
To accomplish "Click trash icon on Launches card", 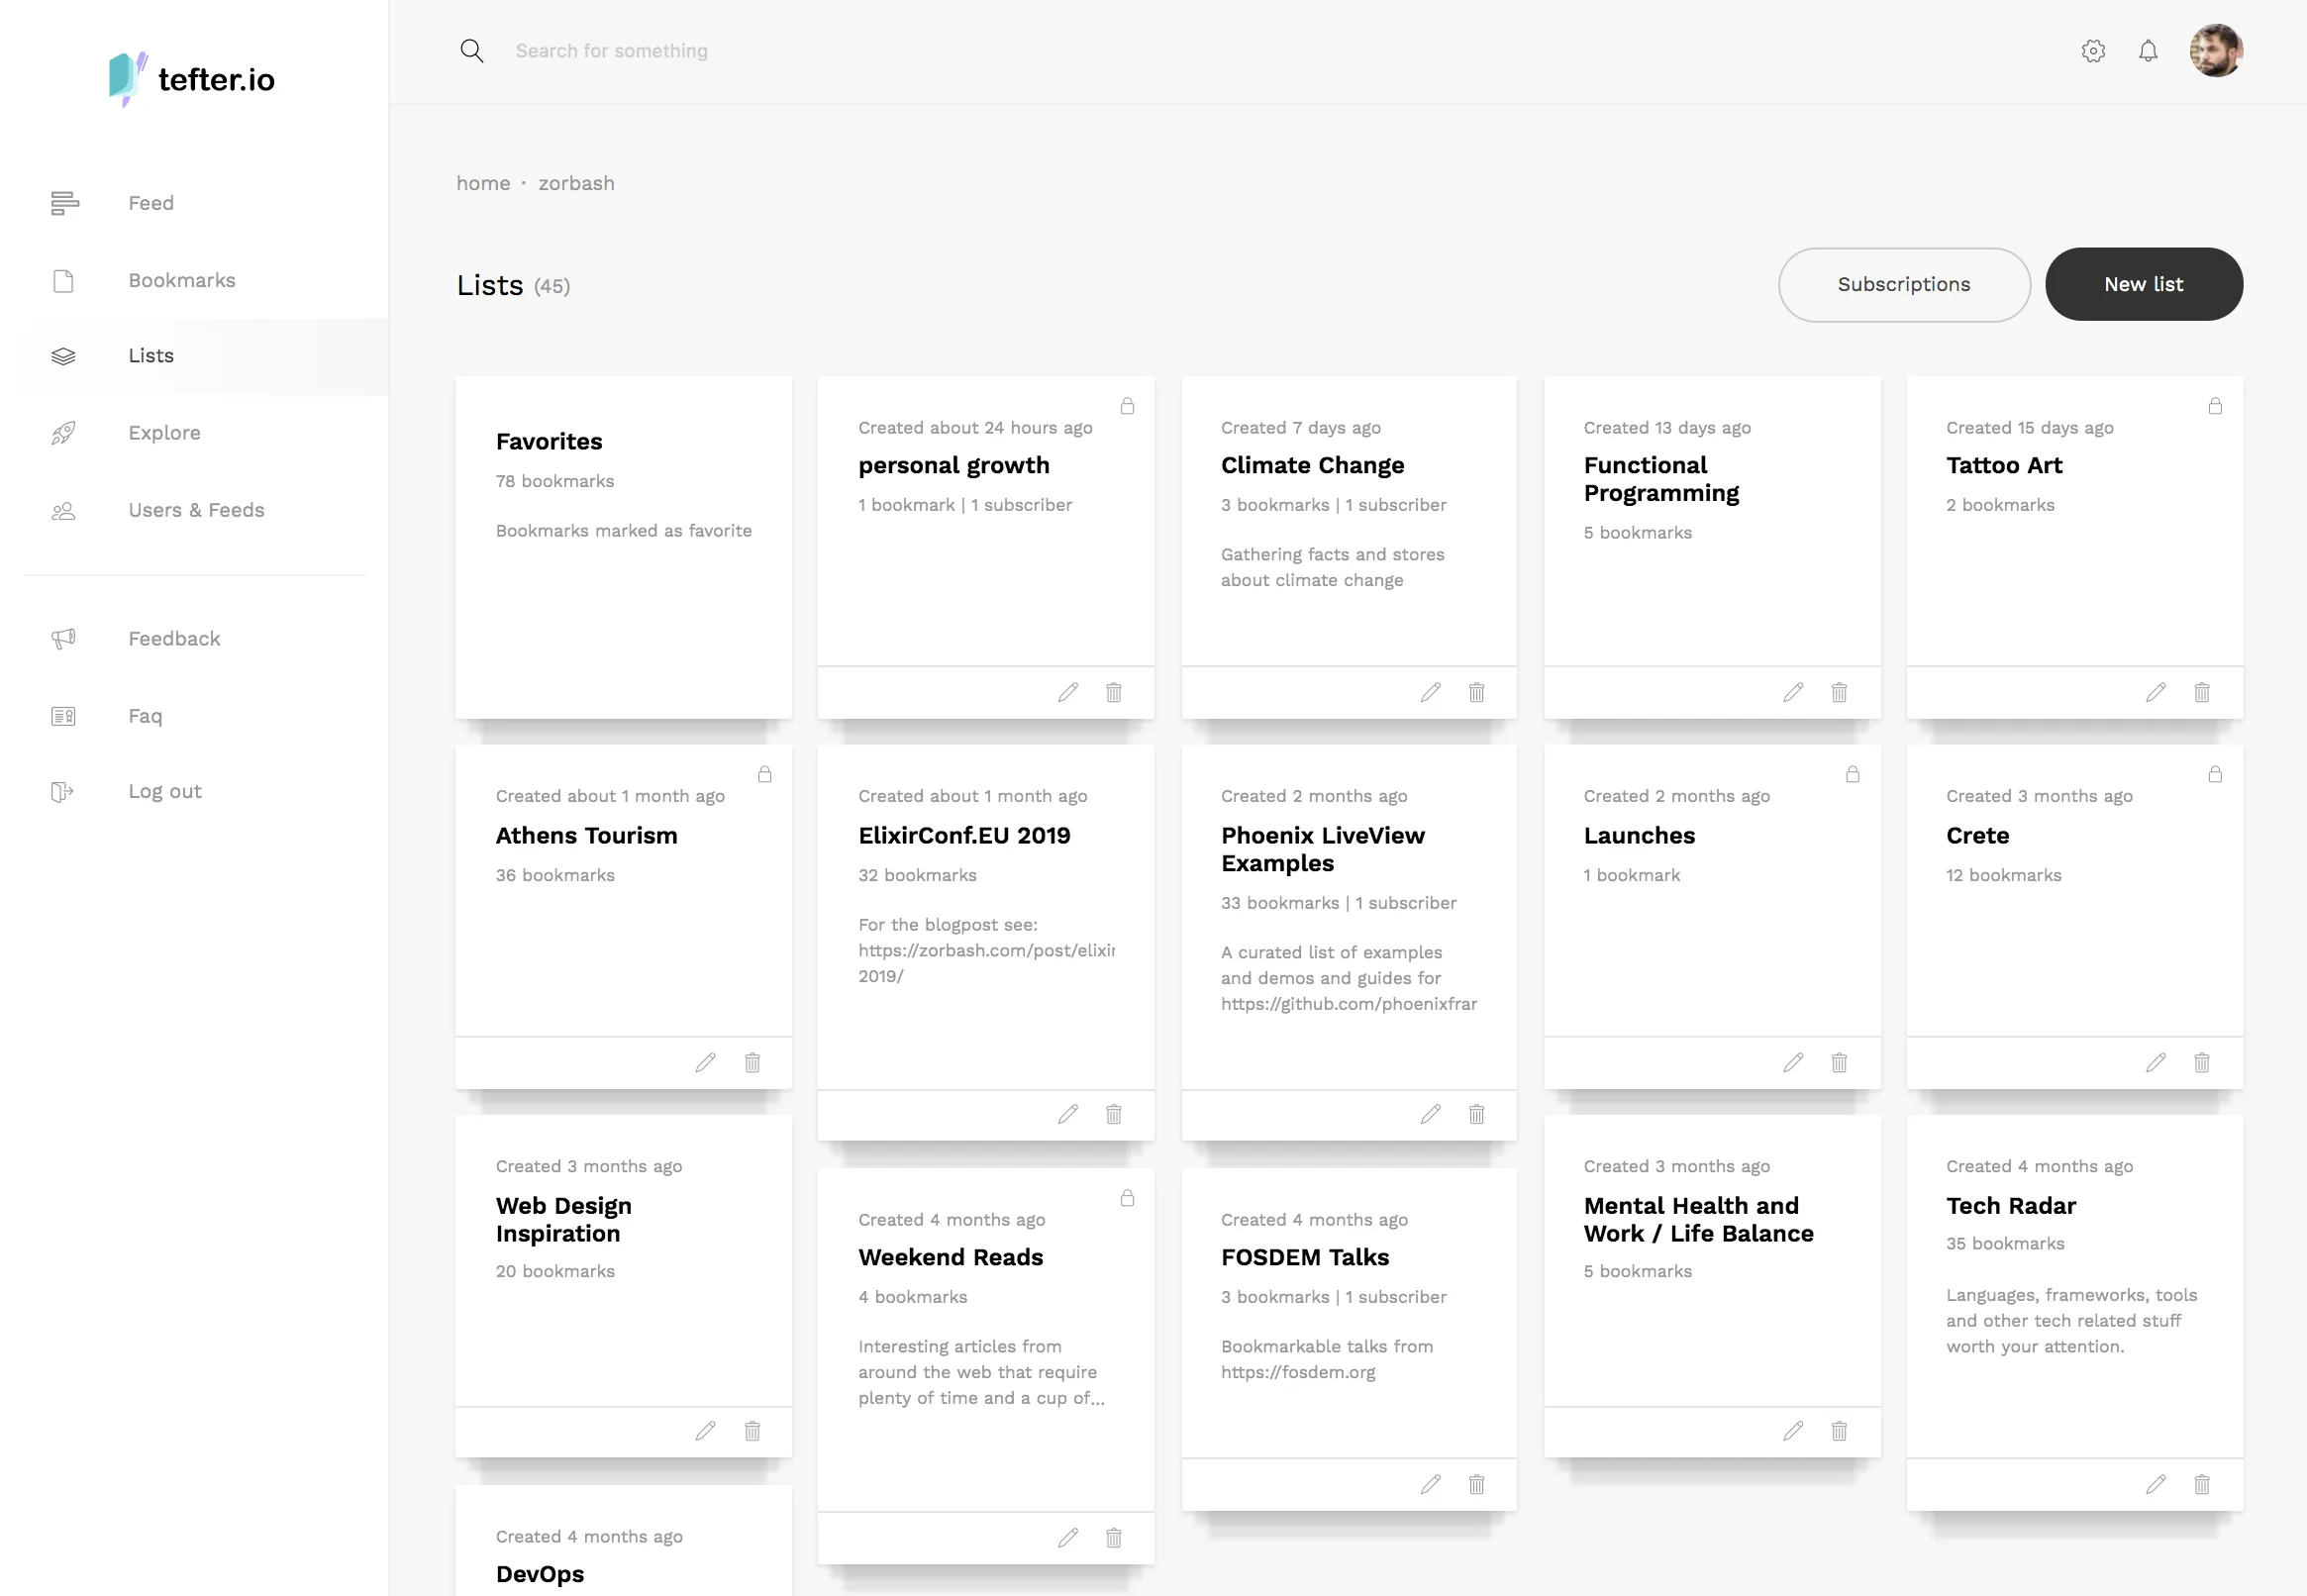I will [1838, 1062].
